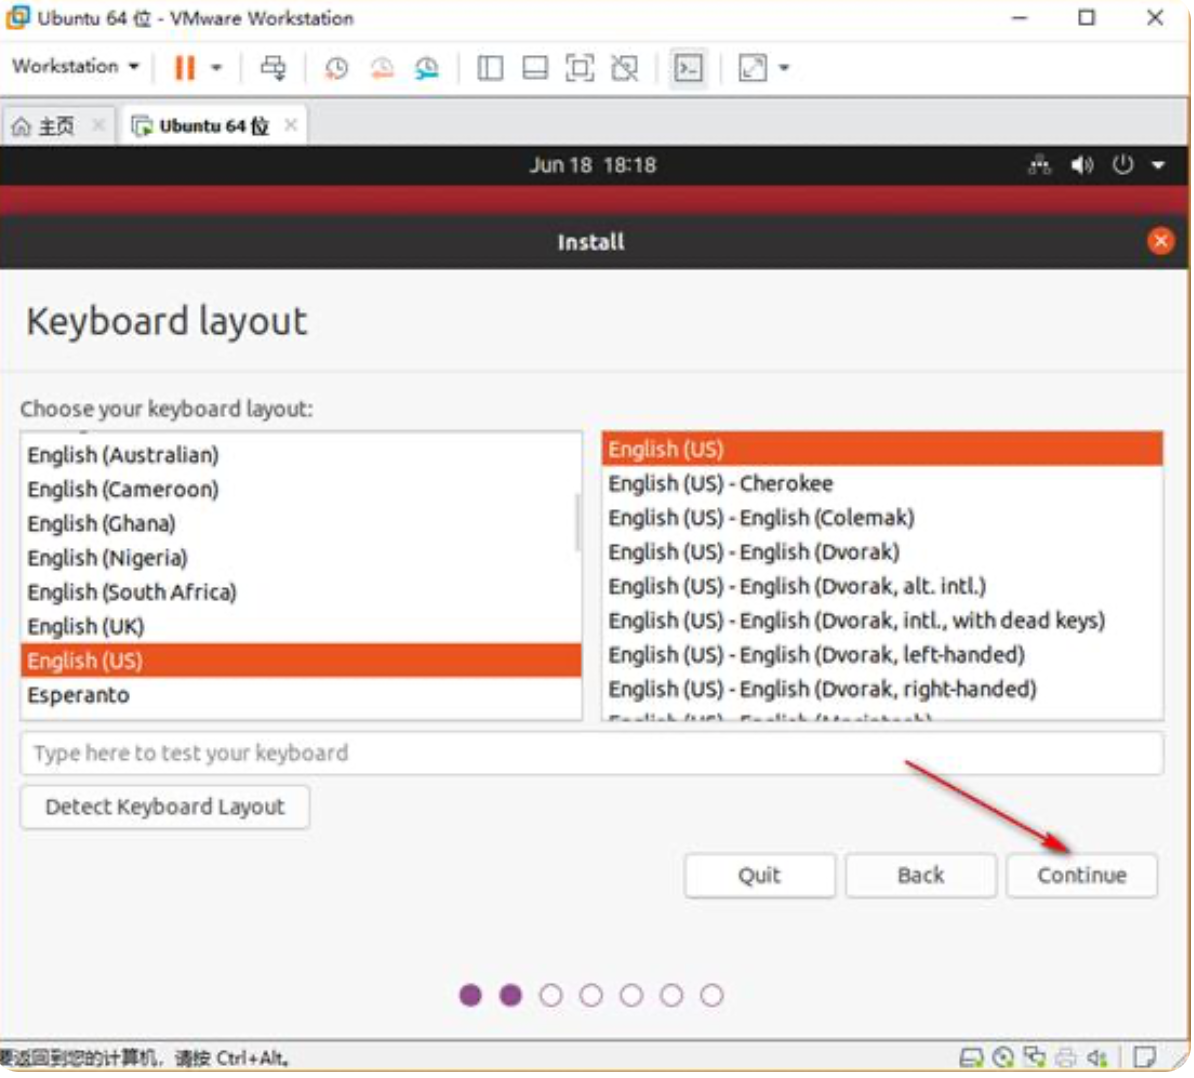Select English (Cameroon) layout
The height and width of the screenshot is (1078, 1194).
point(301,490)
